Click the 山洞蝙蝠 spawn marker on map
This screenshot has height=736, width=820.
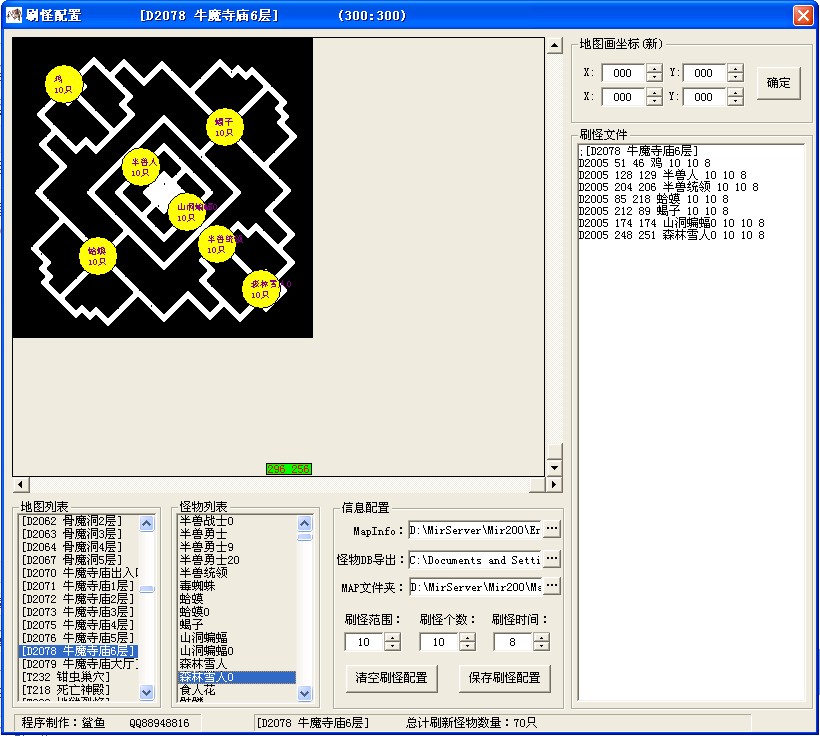tap(186, 212)
